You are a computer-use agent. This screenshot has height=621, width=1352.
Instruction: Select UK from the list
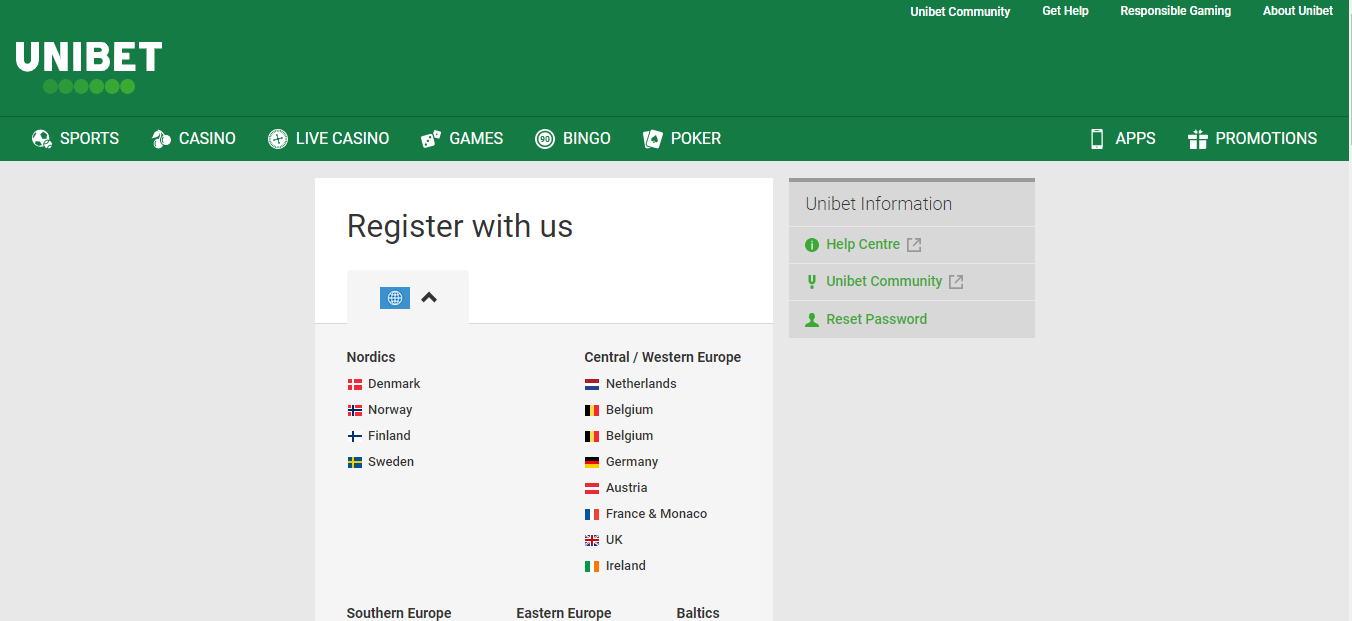point(614,540)
